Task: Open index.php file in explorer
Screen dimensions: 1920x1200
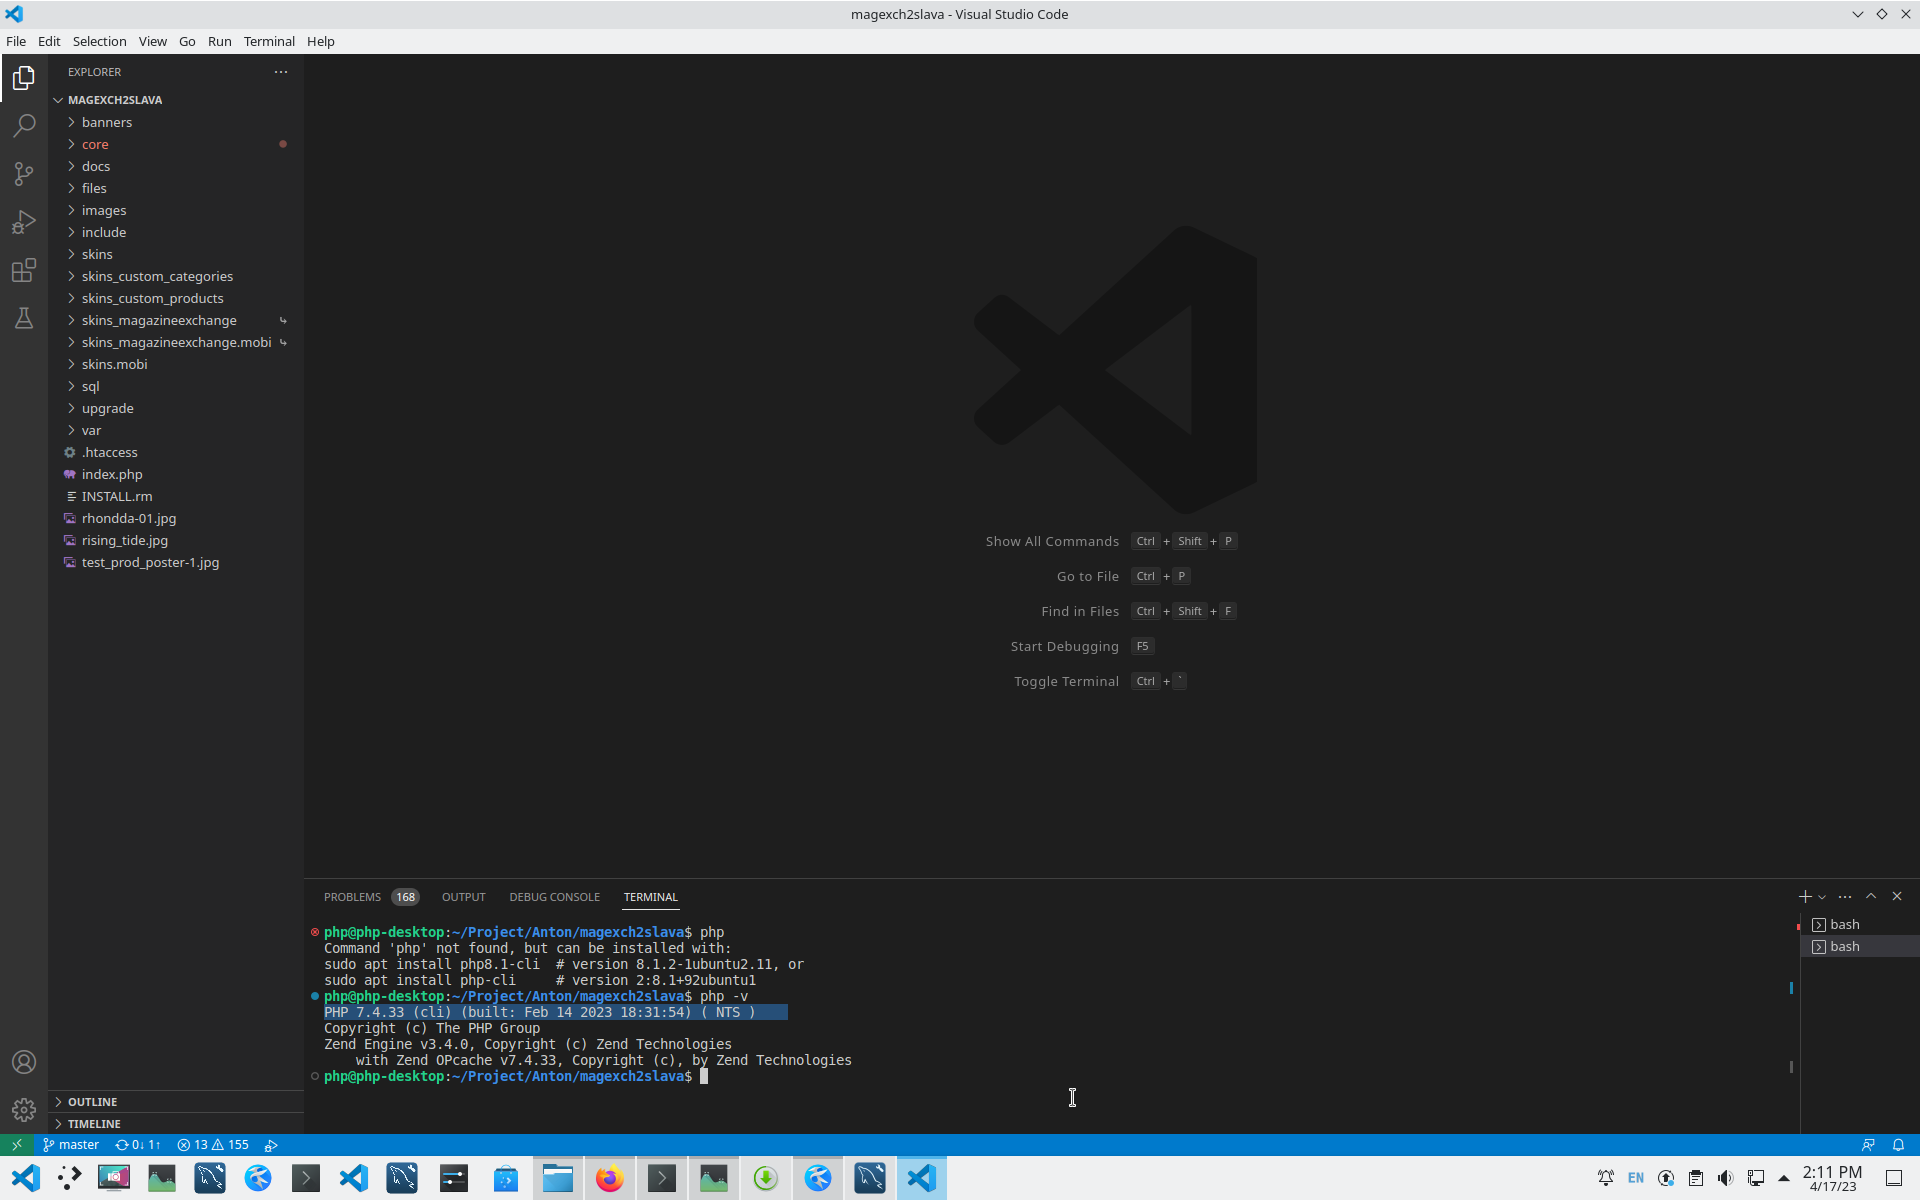Action: 112,474
